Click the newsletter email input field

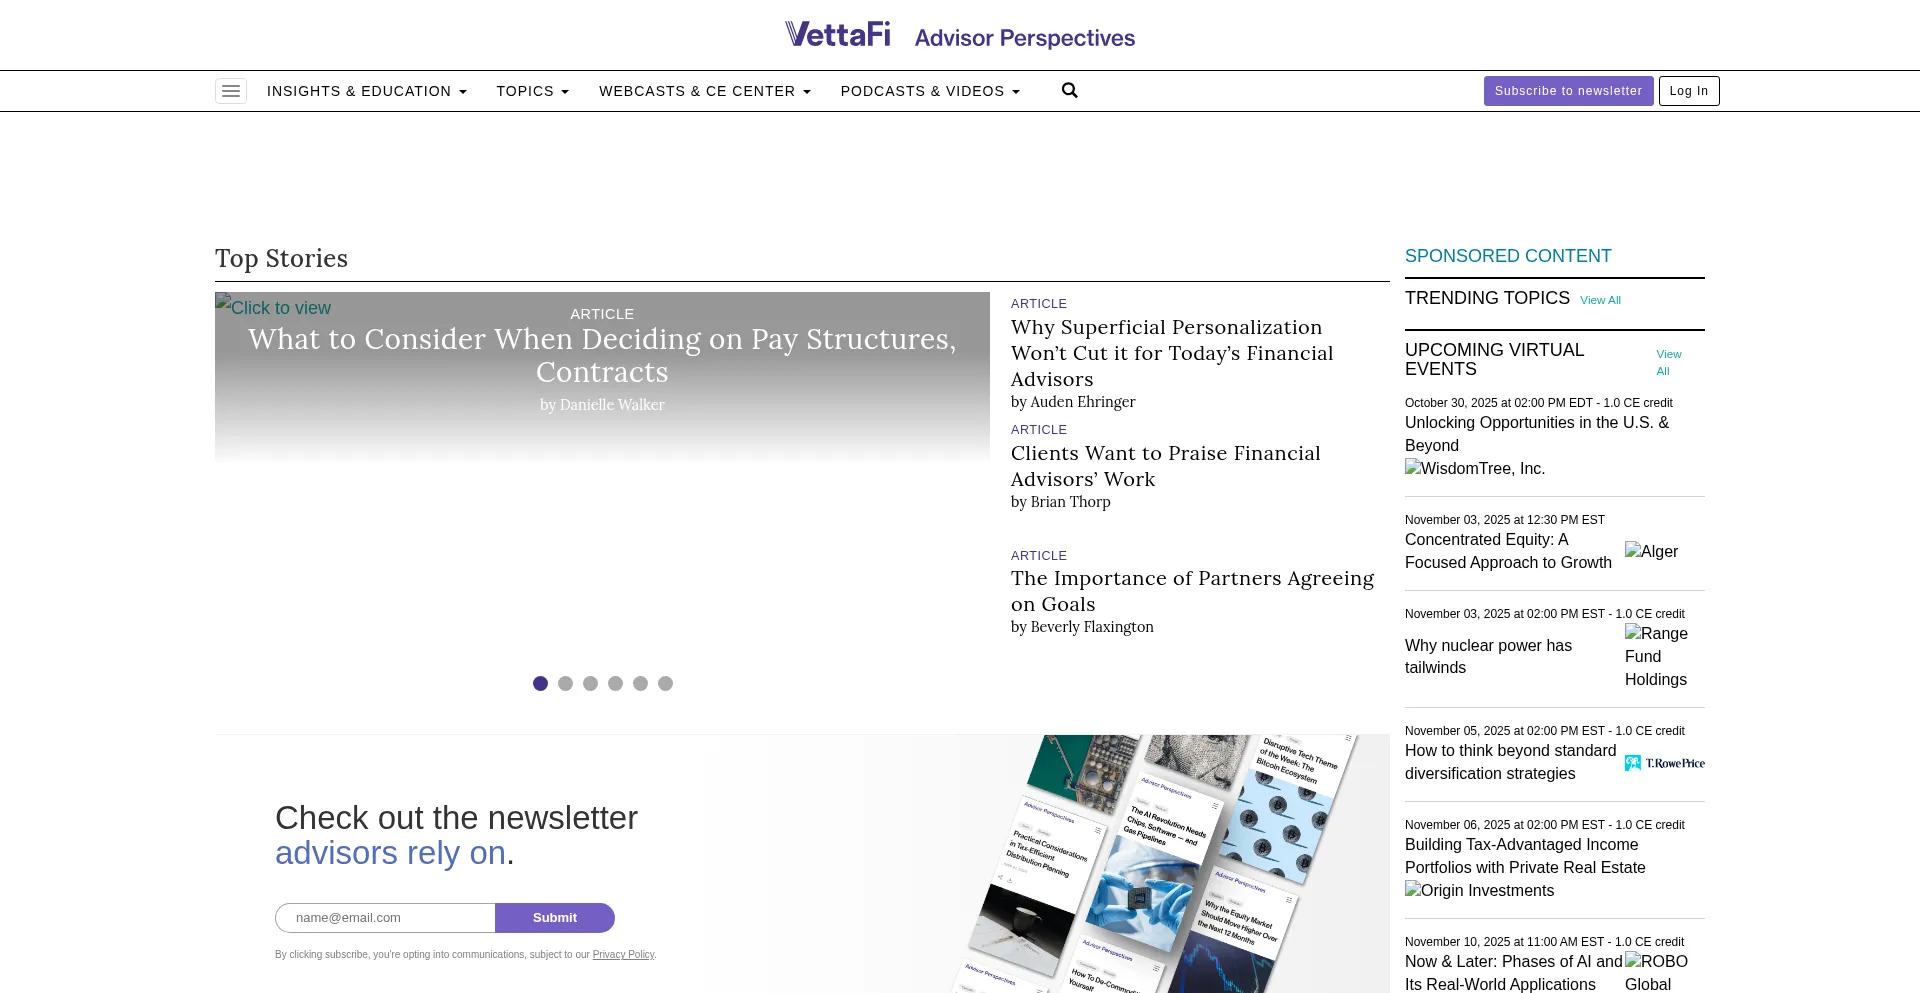coord(385,918)
